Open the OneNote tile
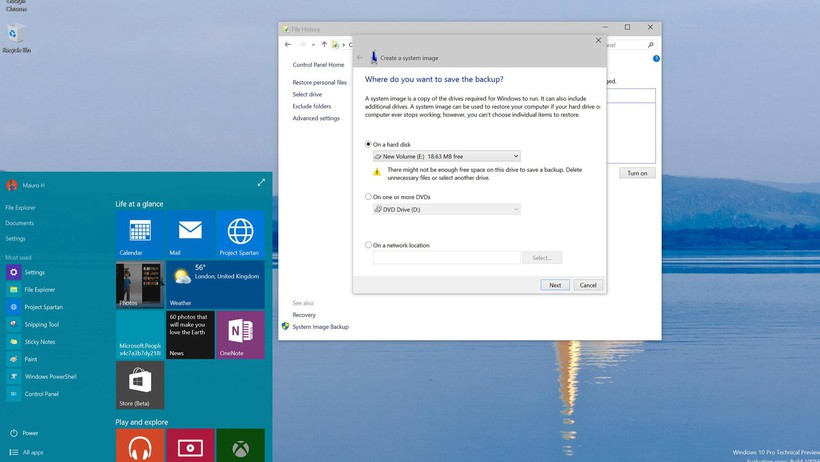 (x=240, y=335)
